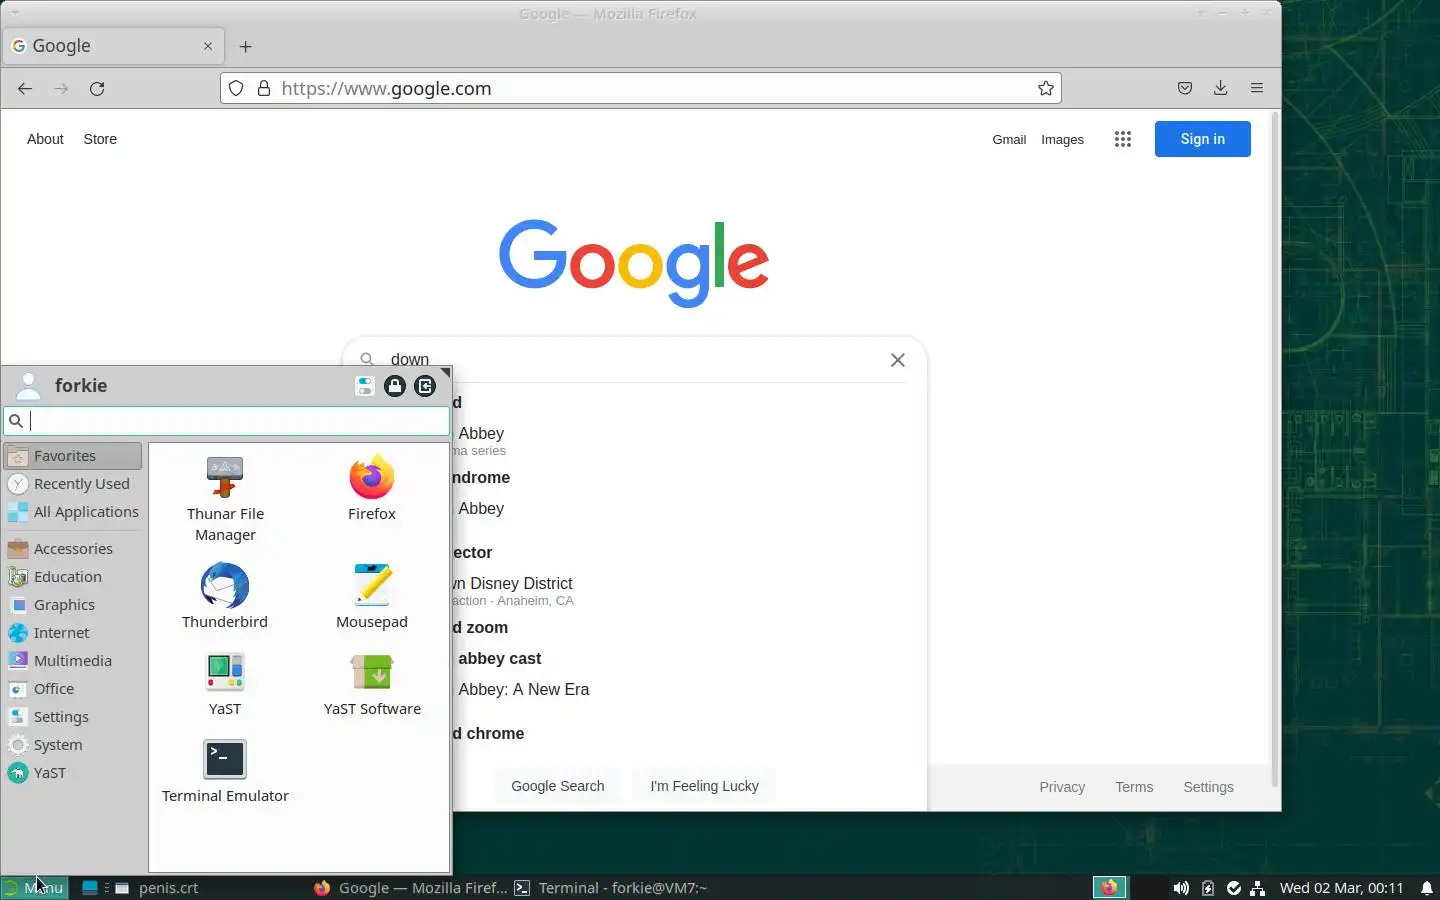Focus the Firefox URL address bar
This screenshot has height=900, width=1440.
pyautogui.click(x=640, y=88)
